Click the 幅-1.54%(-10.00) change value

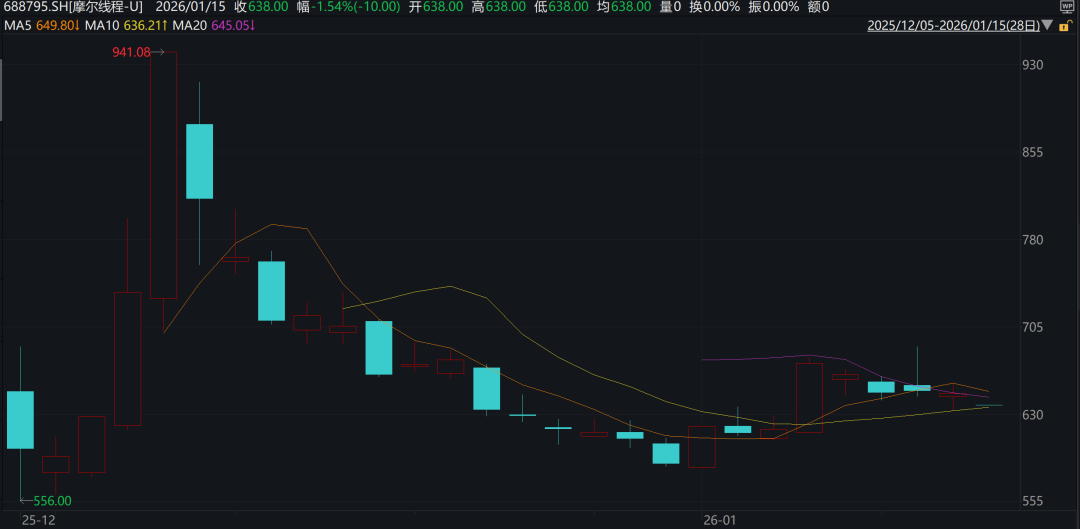(x=349, y=8)
